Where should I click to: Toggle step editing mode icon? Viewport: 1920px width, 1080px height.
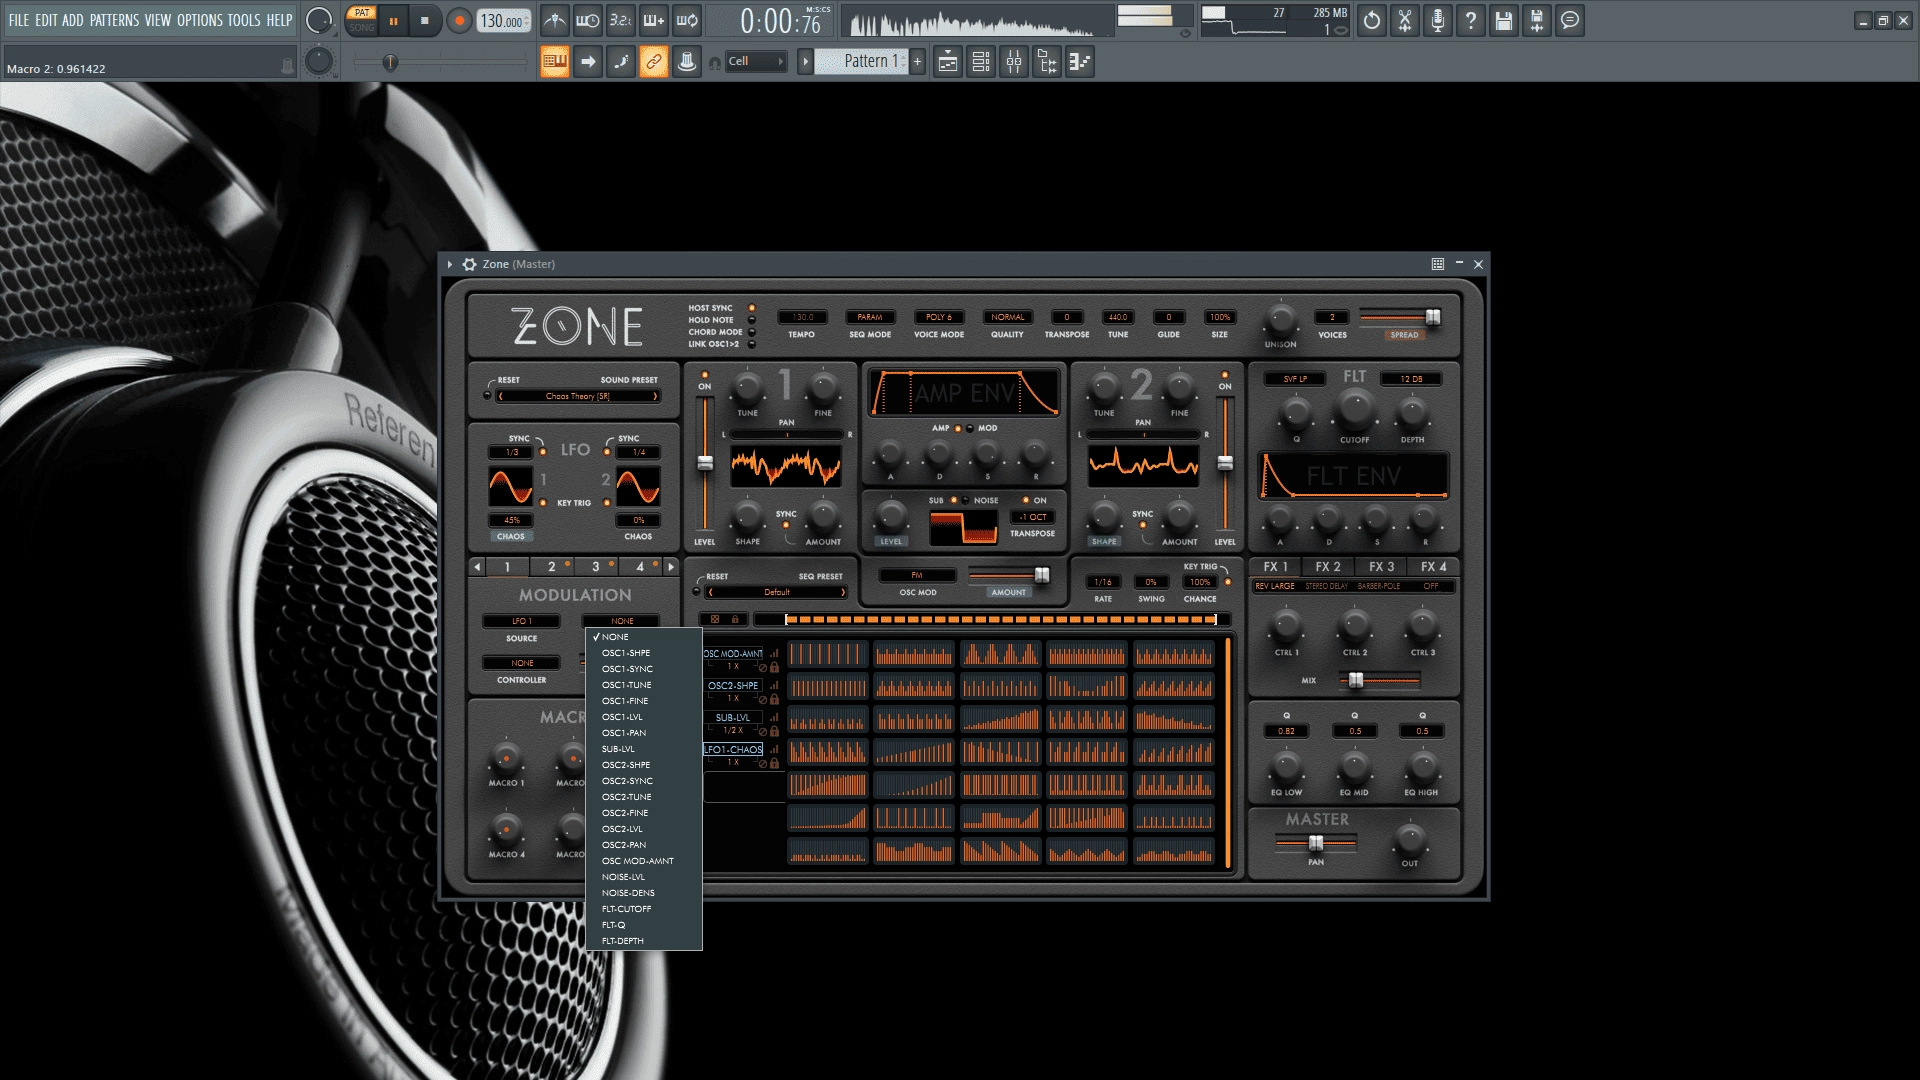tap(621, 62)
